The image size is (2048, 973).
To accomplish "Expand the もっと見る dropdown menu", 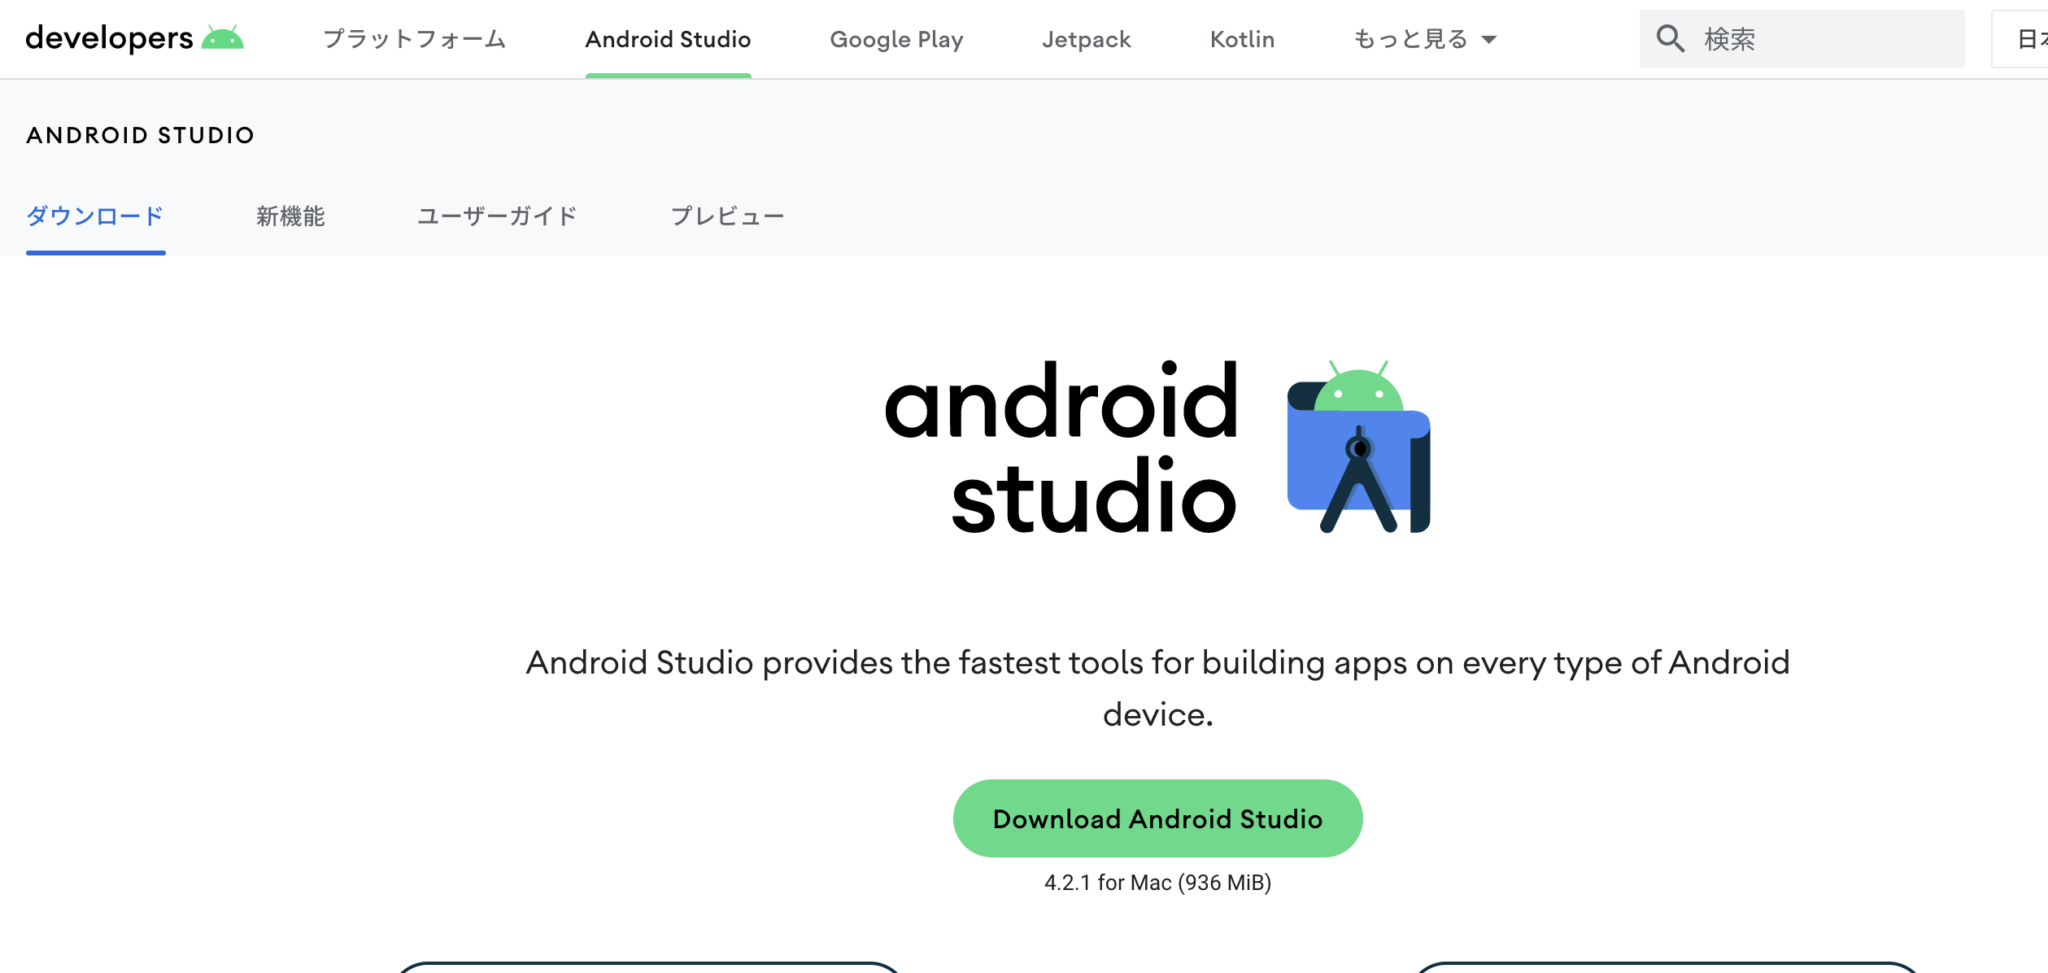I will coord(1424,39).
